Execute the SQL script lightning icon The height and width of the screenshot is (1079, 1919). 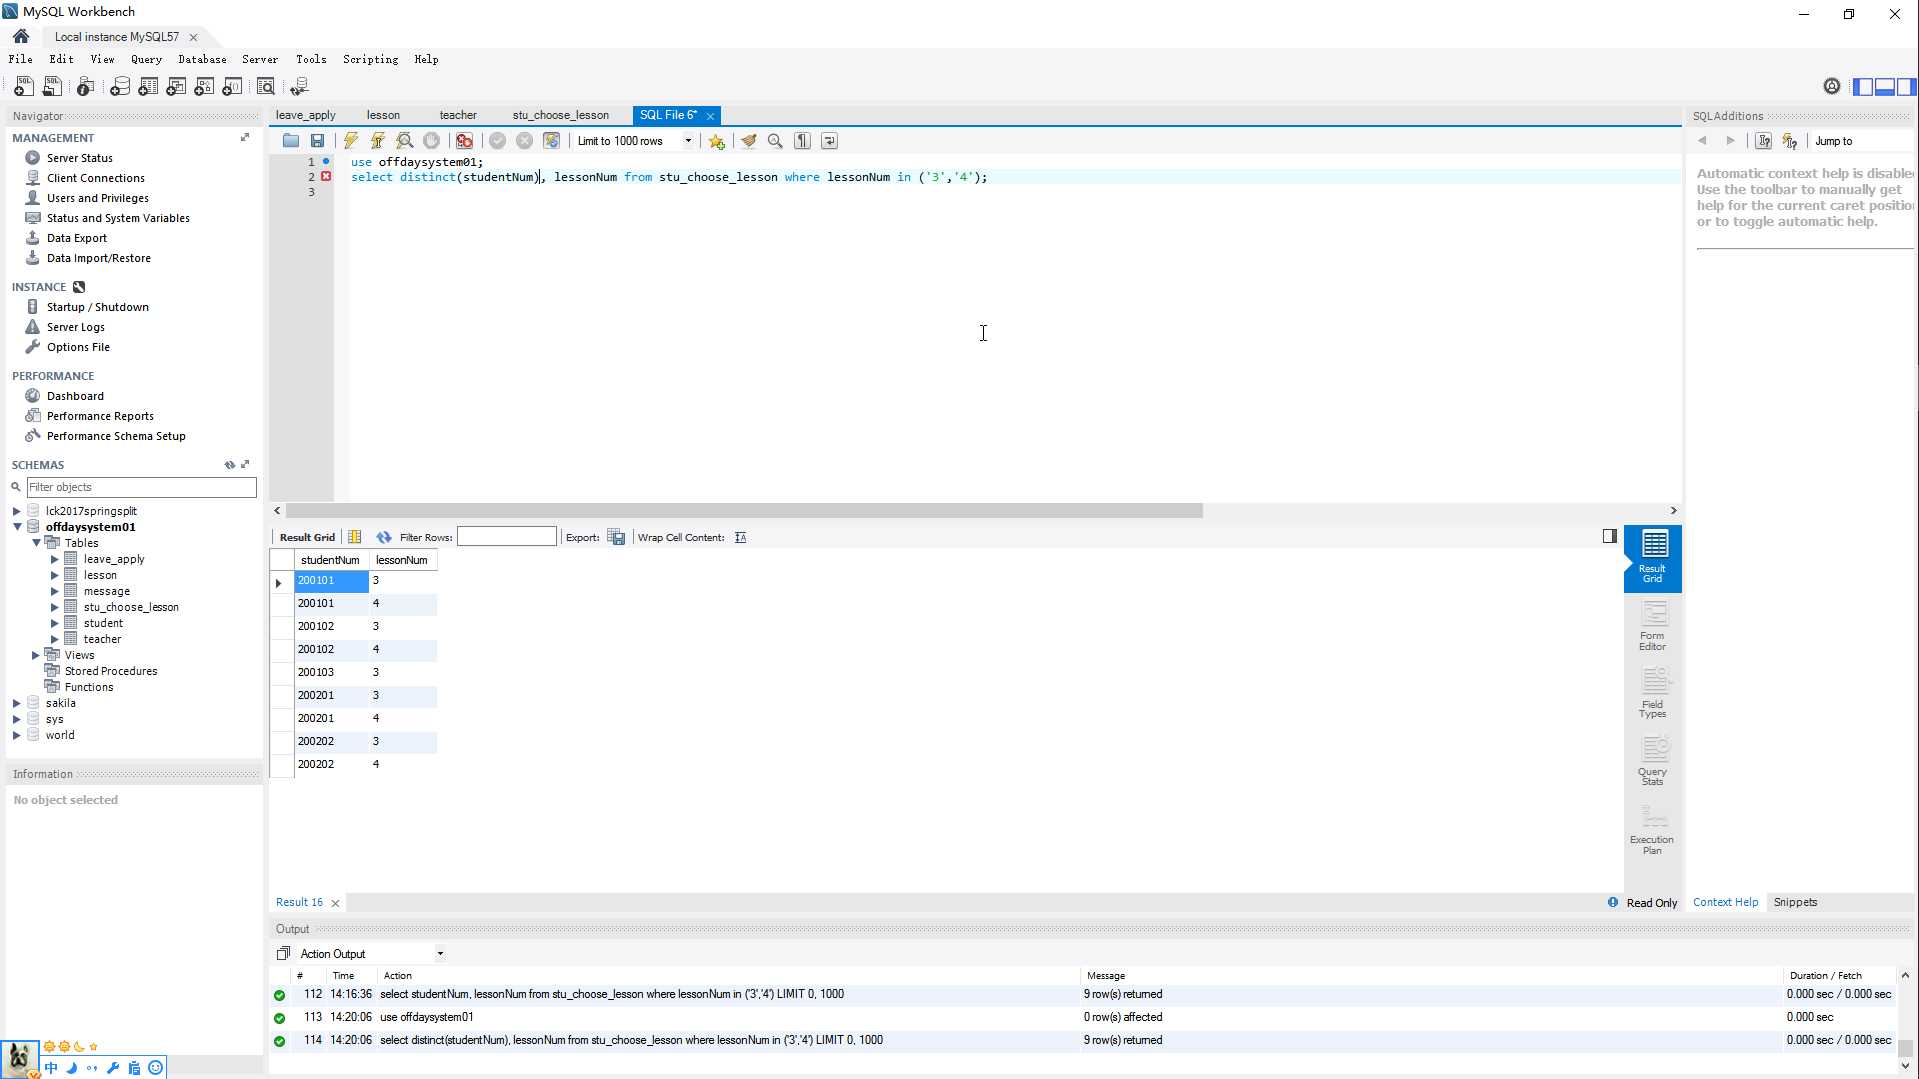(x=351, y=141)
